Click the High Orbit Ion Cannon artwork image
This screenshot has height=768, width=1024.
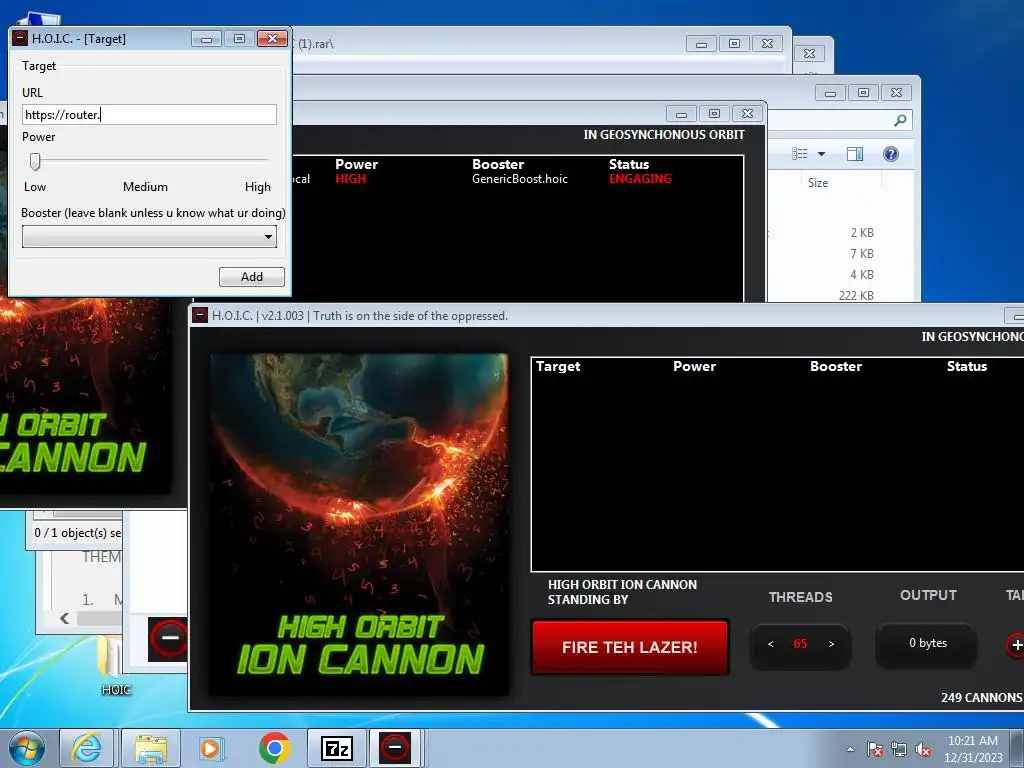(x=359, y=524)
